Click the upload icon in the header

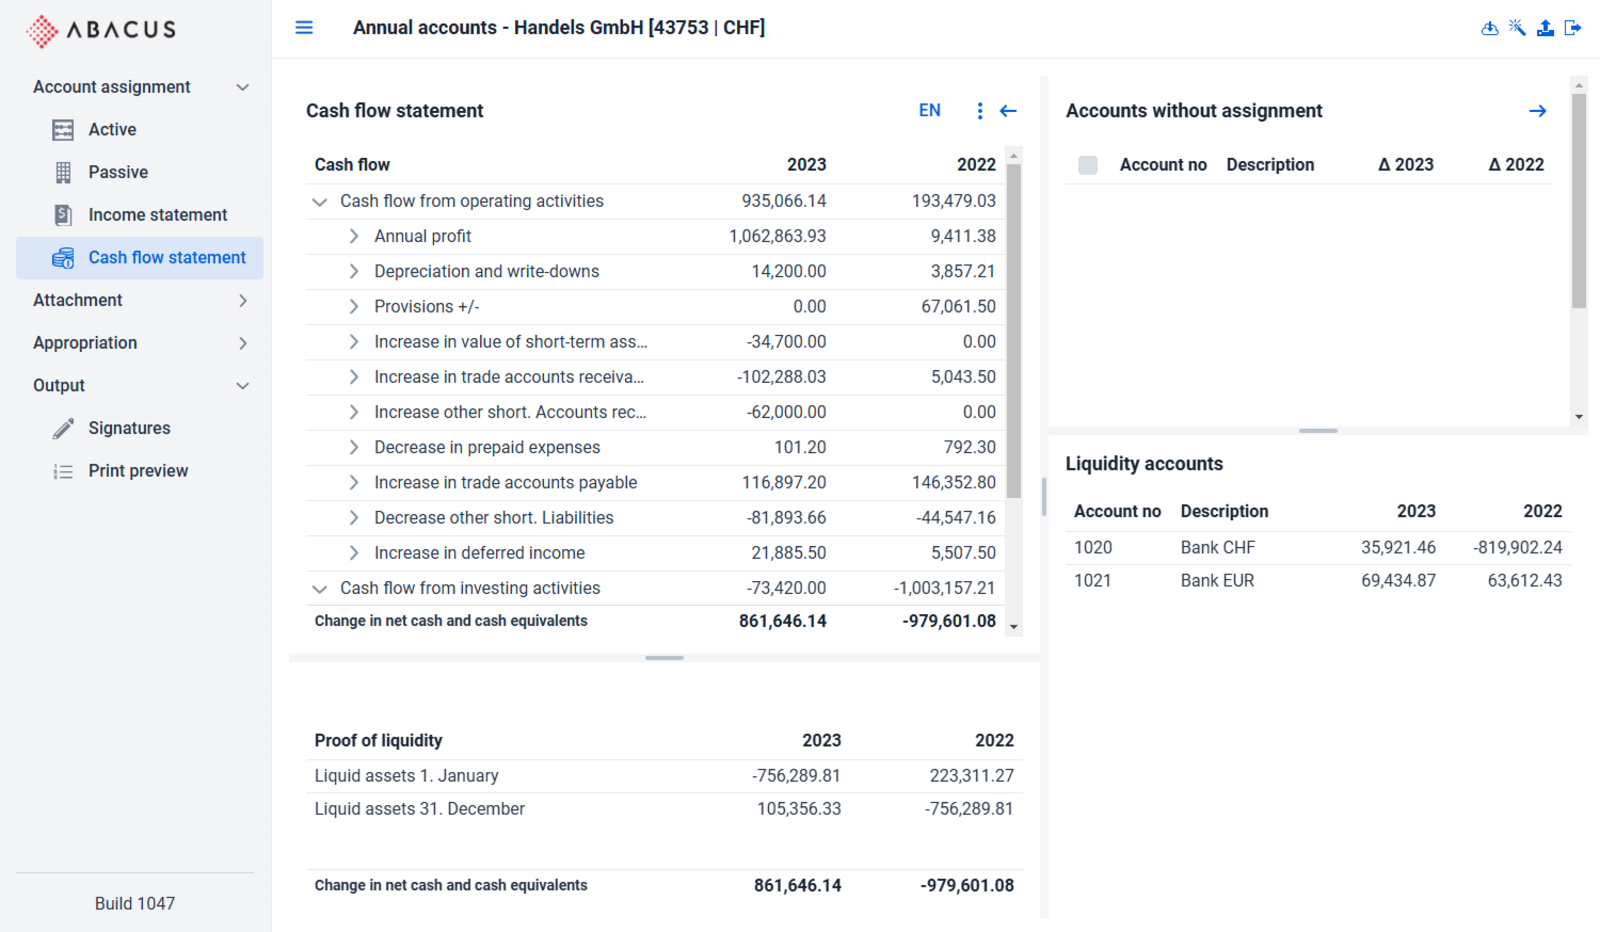click(1545, 28)
